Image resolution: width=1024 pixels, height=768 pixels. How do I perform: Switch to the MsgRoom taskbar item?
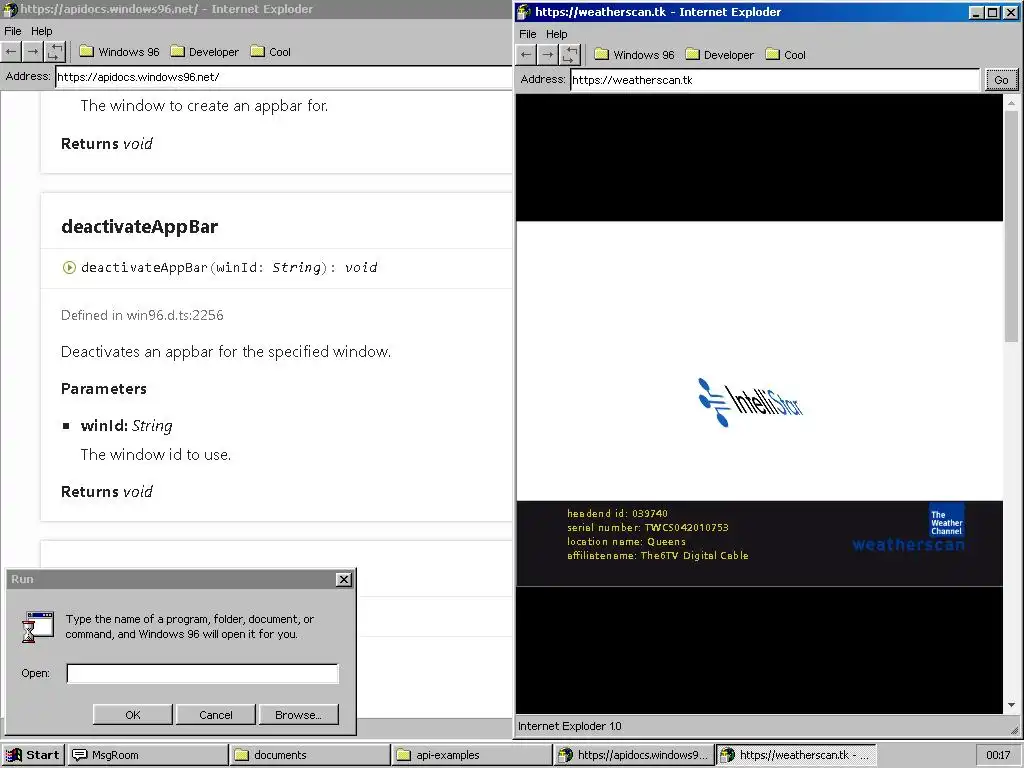pos(148,755)
